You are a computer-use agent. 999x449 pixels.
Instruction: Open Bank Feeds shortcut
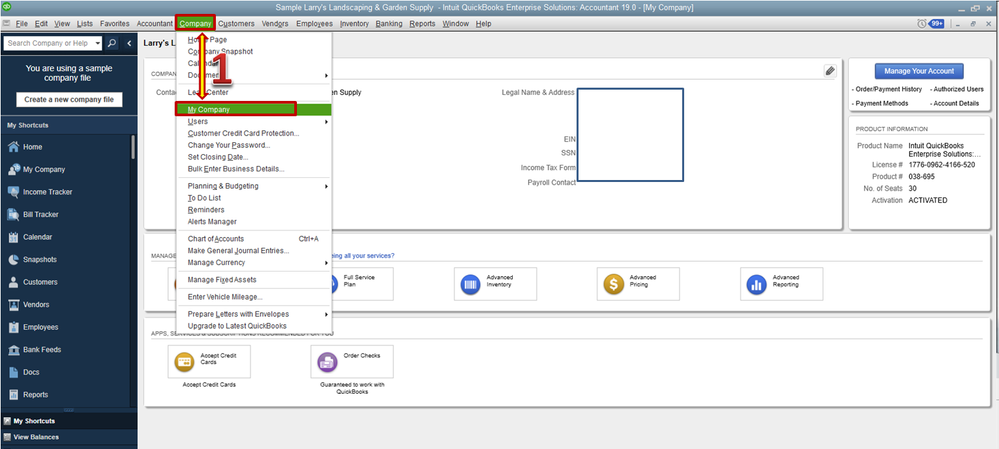34,350
